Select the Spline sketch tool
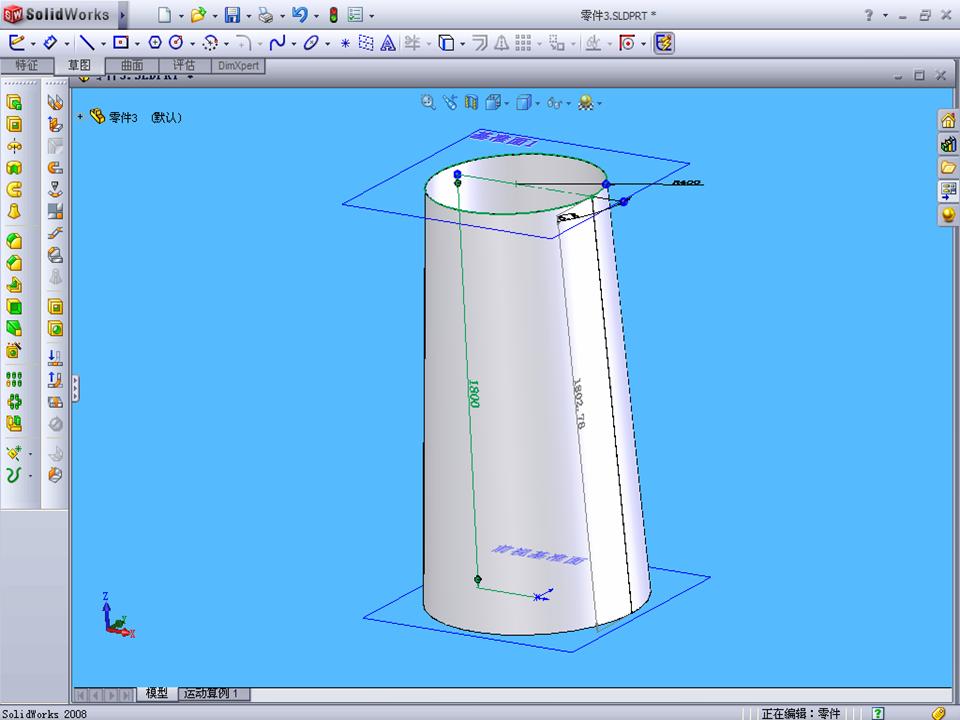960x720 pixels. click(x=277, y=43)
